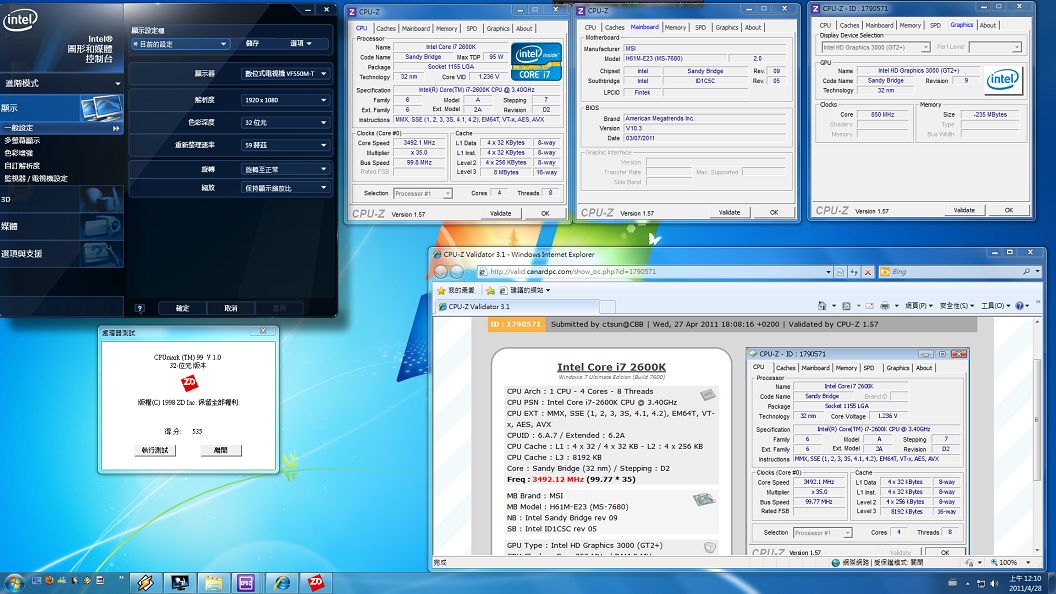Click the Intel control panel help icon
1056x594 pixels.
click(139, 308)
